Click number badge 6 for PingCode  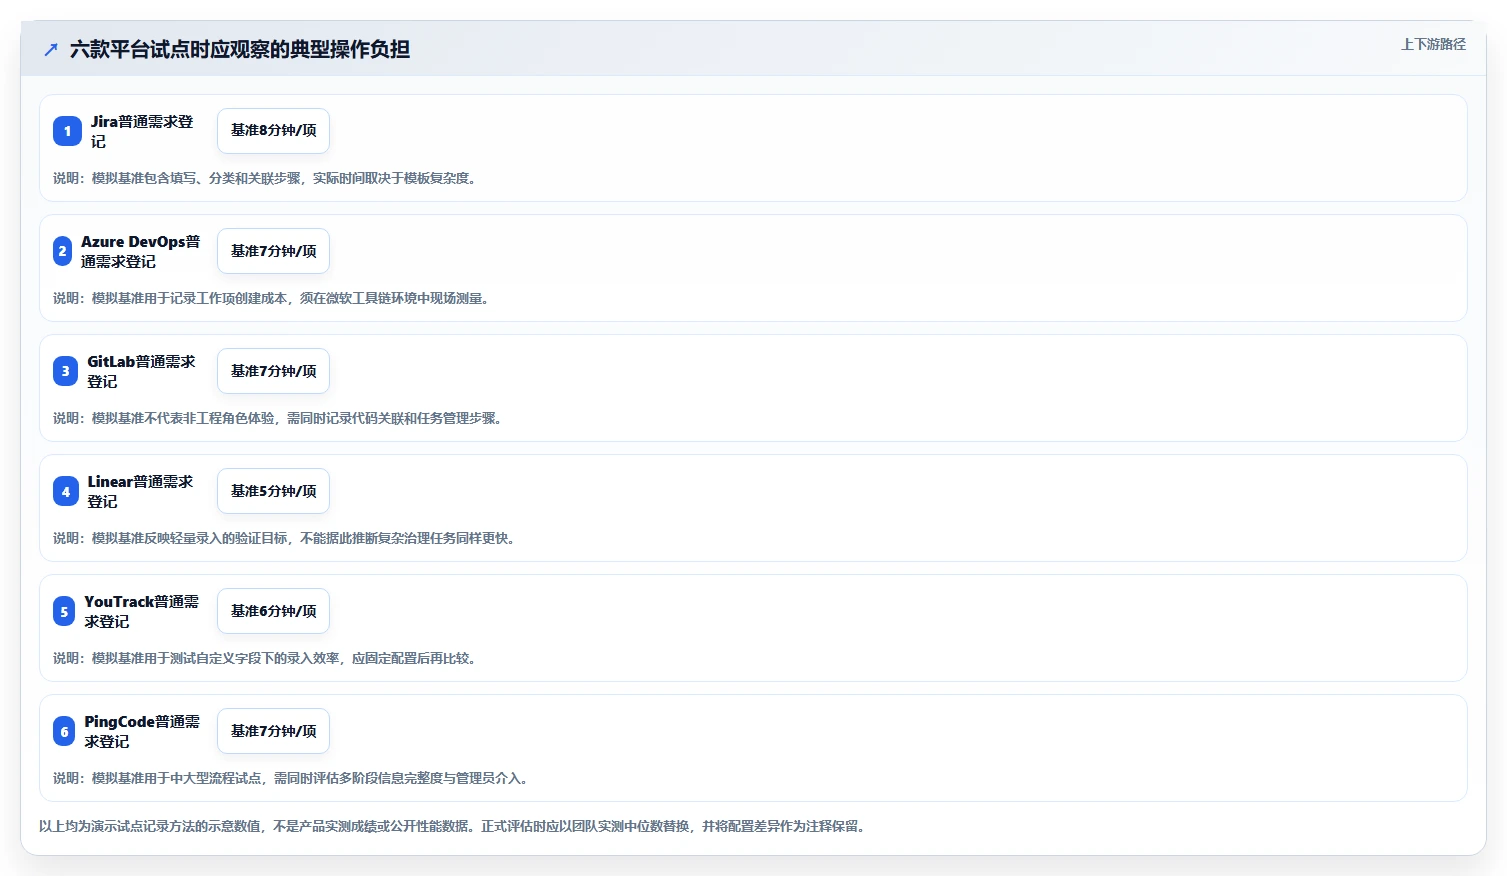coord(64,731)
